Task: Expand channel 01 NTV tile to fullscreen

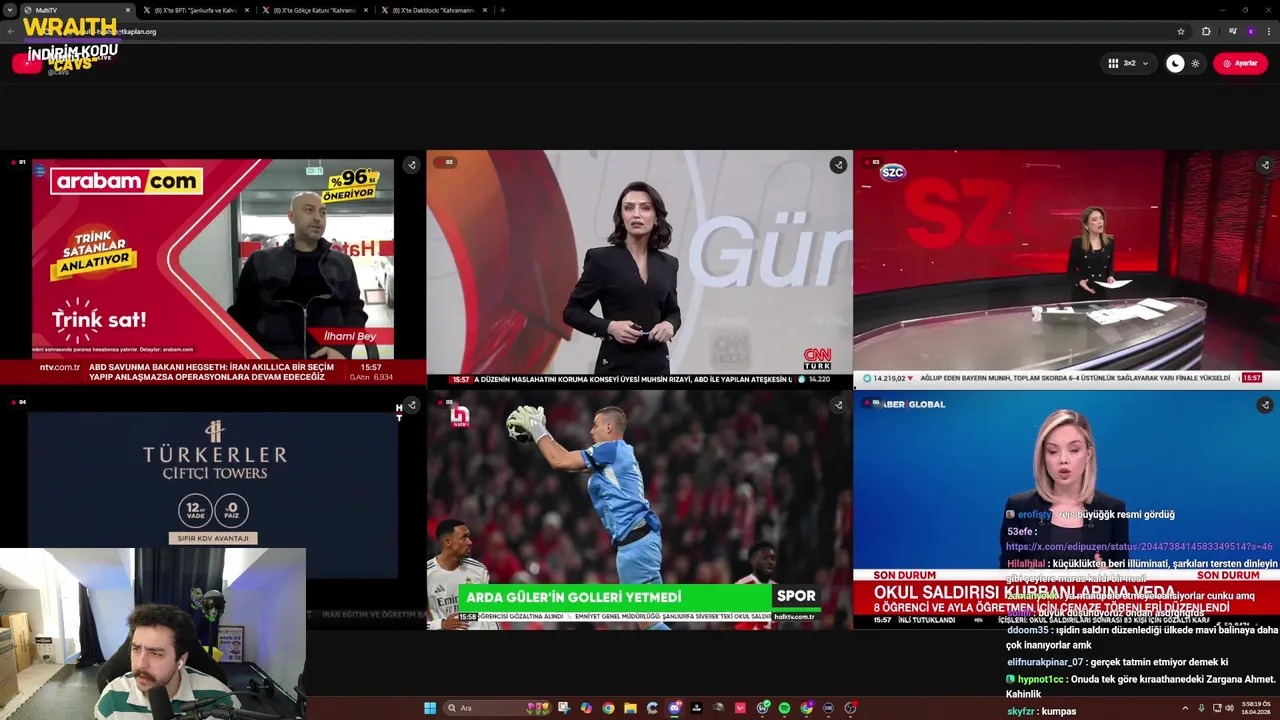Action: pyautogui.click(x=411, y=165)
